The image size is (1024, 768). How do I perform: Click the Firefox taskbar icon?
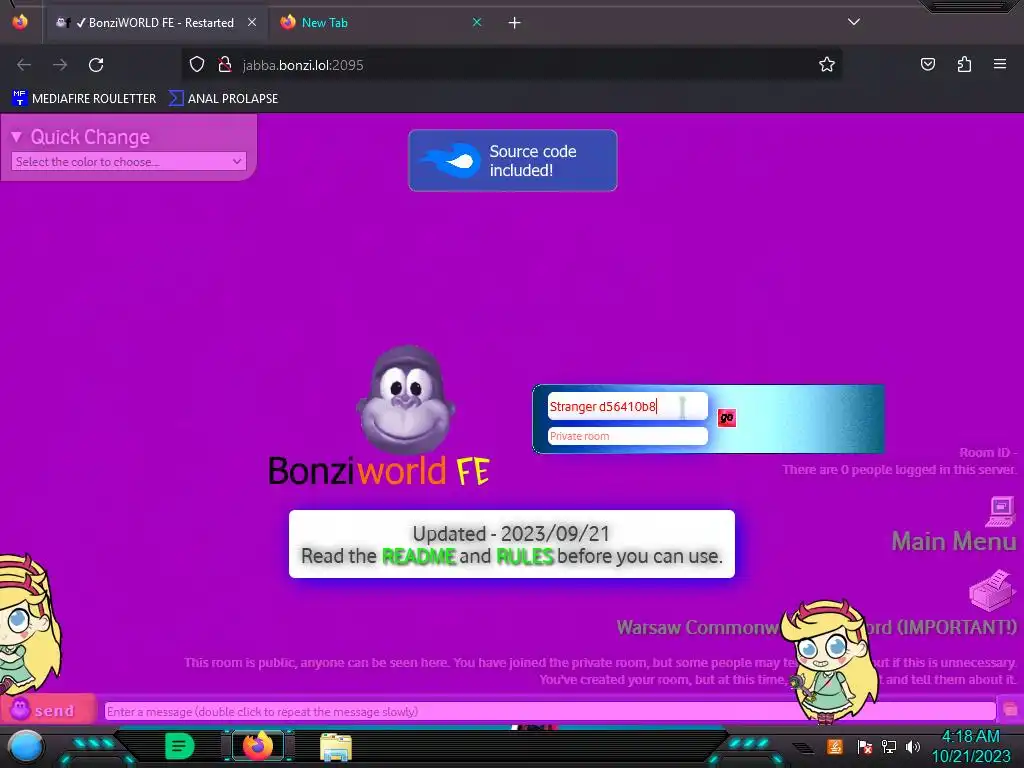coord(258,746)
